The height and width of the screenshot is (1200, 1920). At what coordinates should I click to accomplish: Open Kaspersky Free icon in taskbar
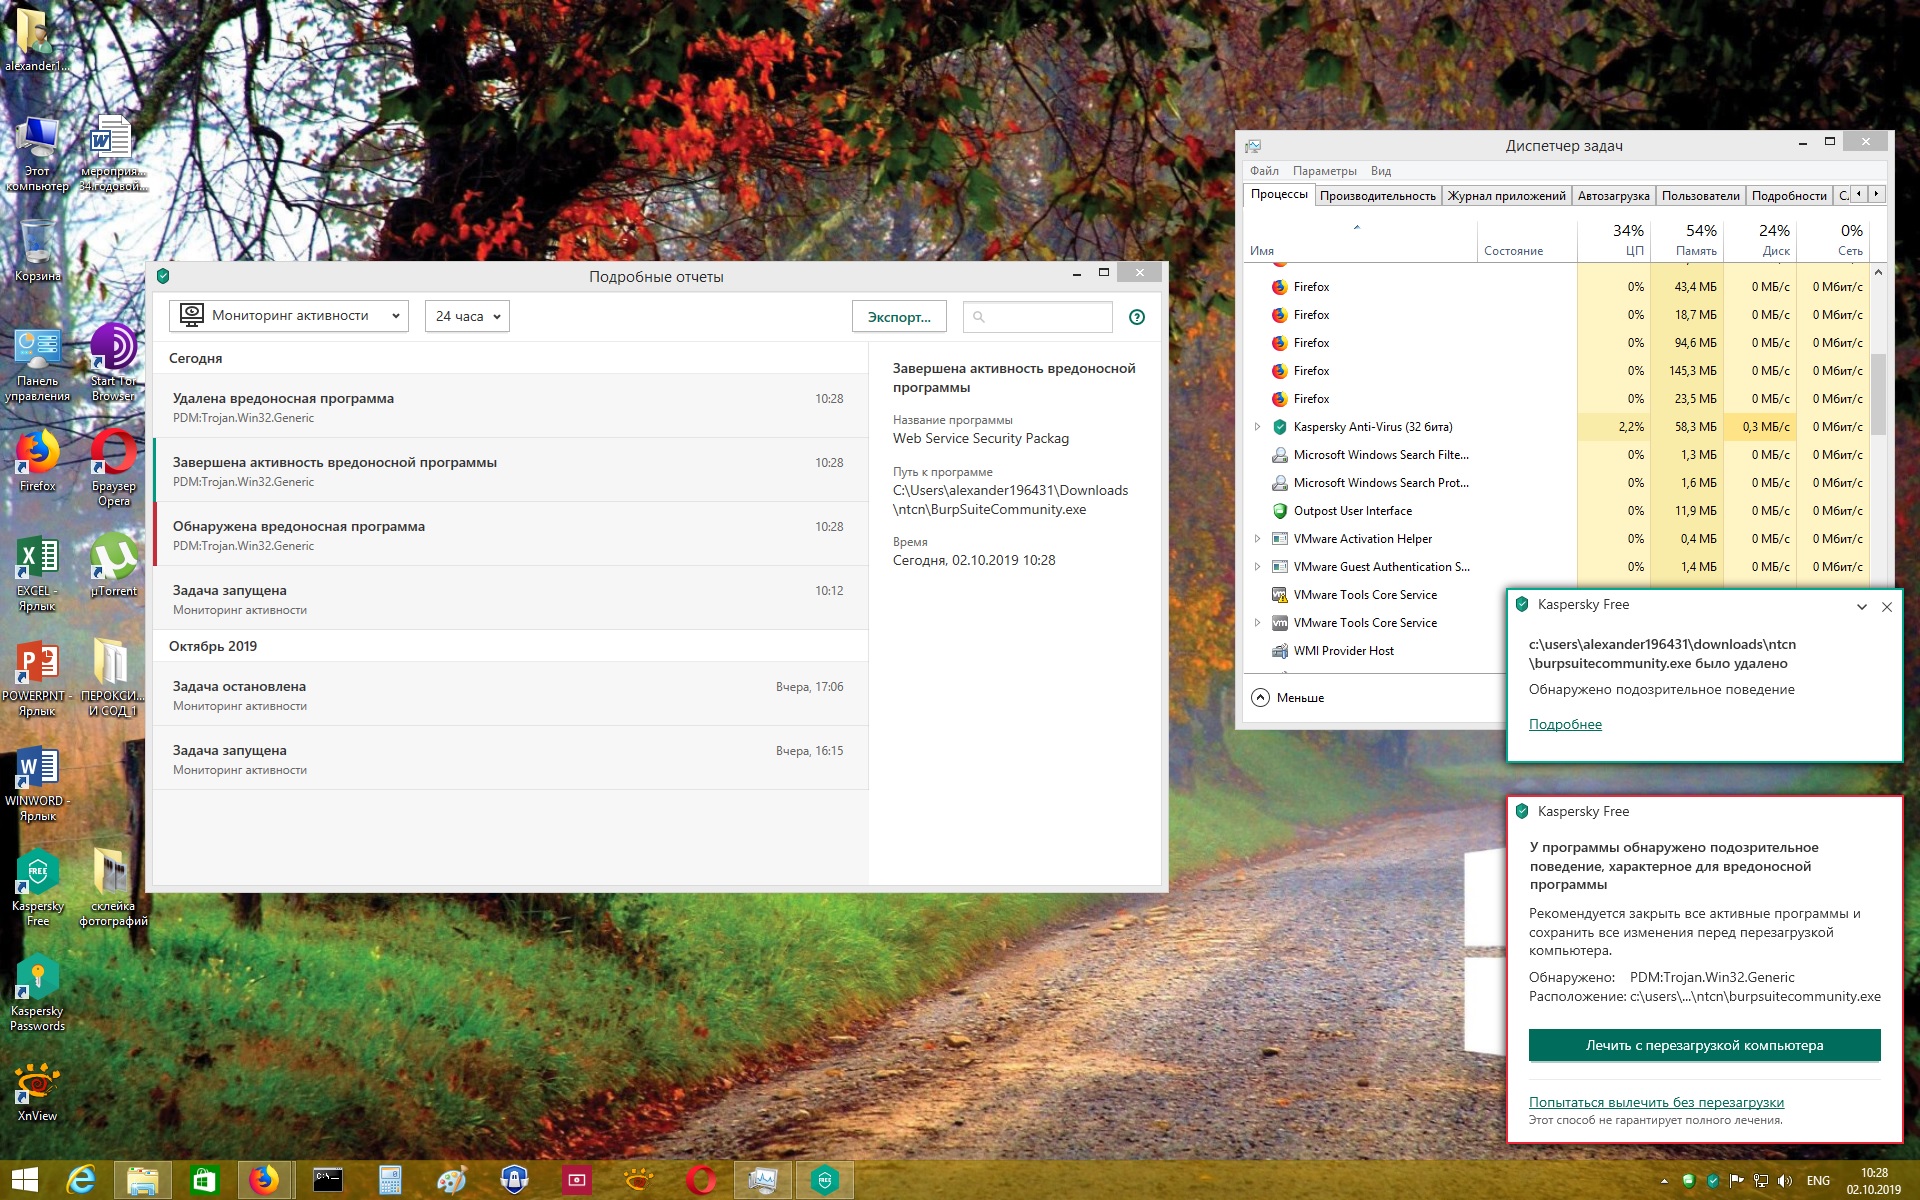(x=824, y=1180)
